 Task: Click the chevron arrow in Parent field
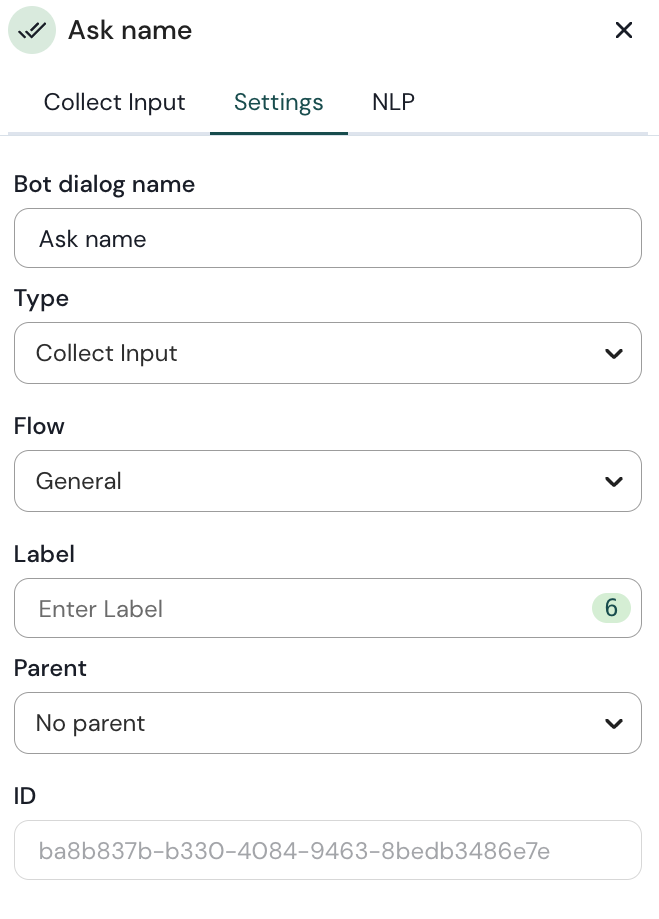coord(614,723)
